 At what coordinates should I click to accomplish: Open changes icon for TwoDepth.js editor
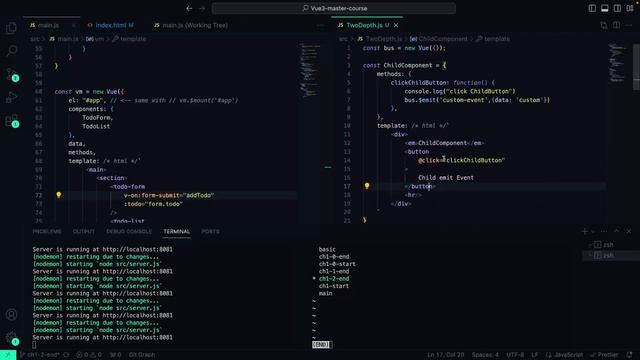coord(604,25)
